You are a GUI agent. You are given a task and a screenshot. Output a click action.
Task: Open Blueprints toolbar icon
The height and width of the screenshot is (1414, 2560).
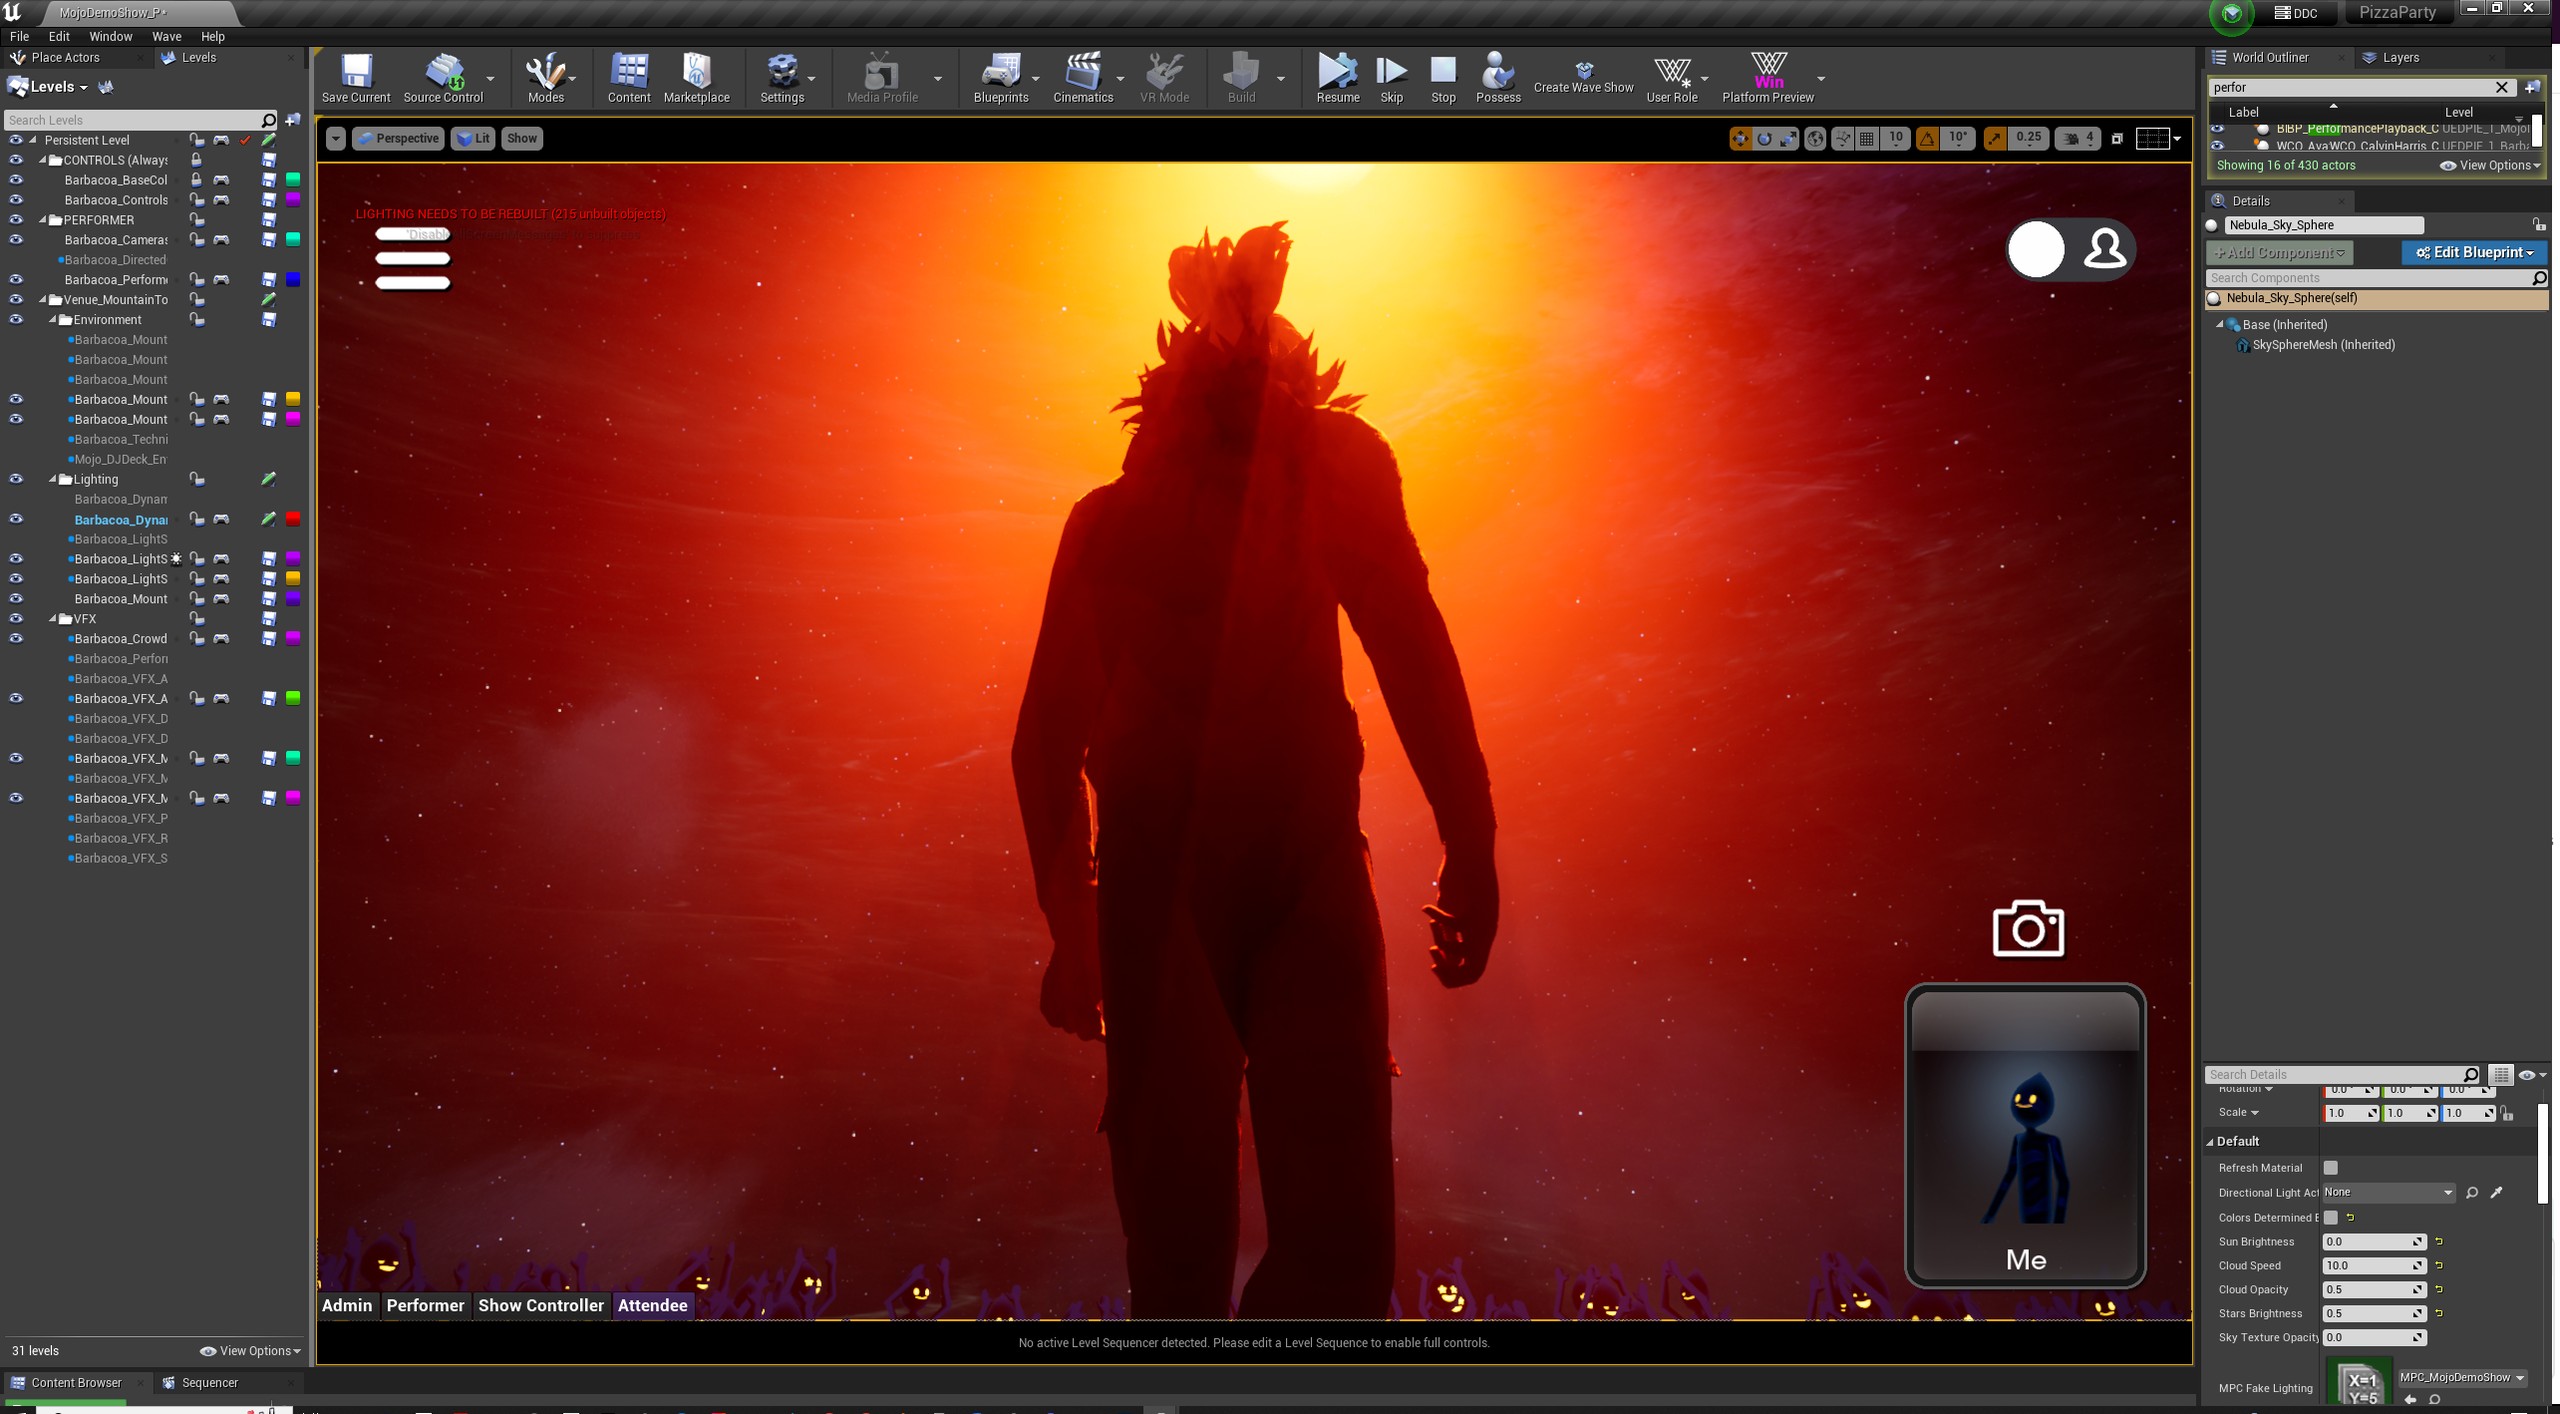[1001, 78]
